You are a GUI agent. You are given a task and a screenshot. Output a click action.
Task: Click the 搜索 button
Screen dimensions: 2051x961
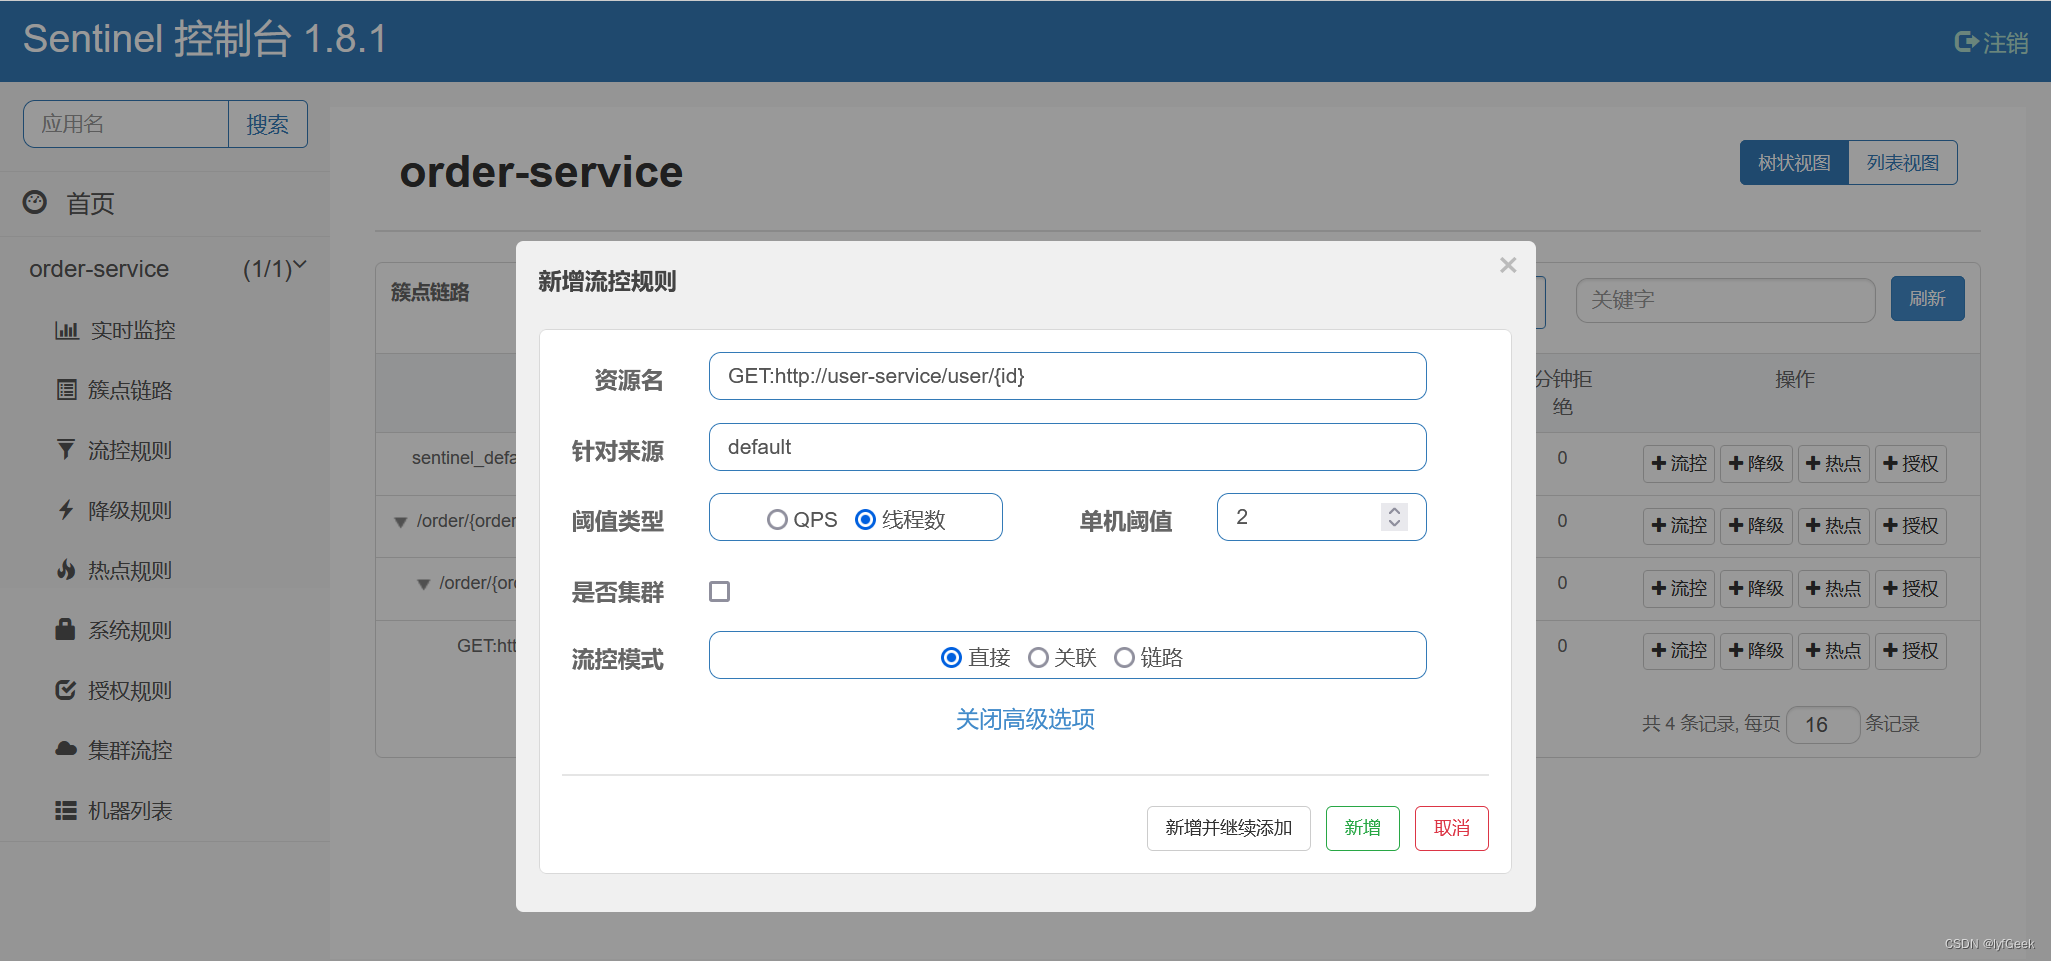click(267, 124)
